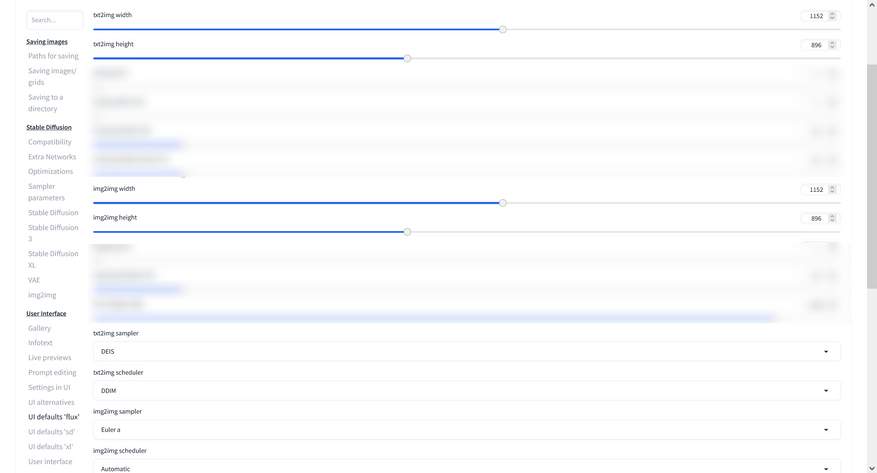
Task: Click the img2img height slider handle
Action: click(407, 232)
